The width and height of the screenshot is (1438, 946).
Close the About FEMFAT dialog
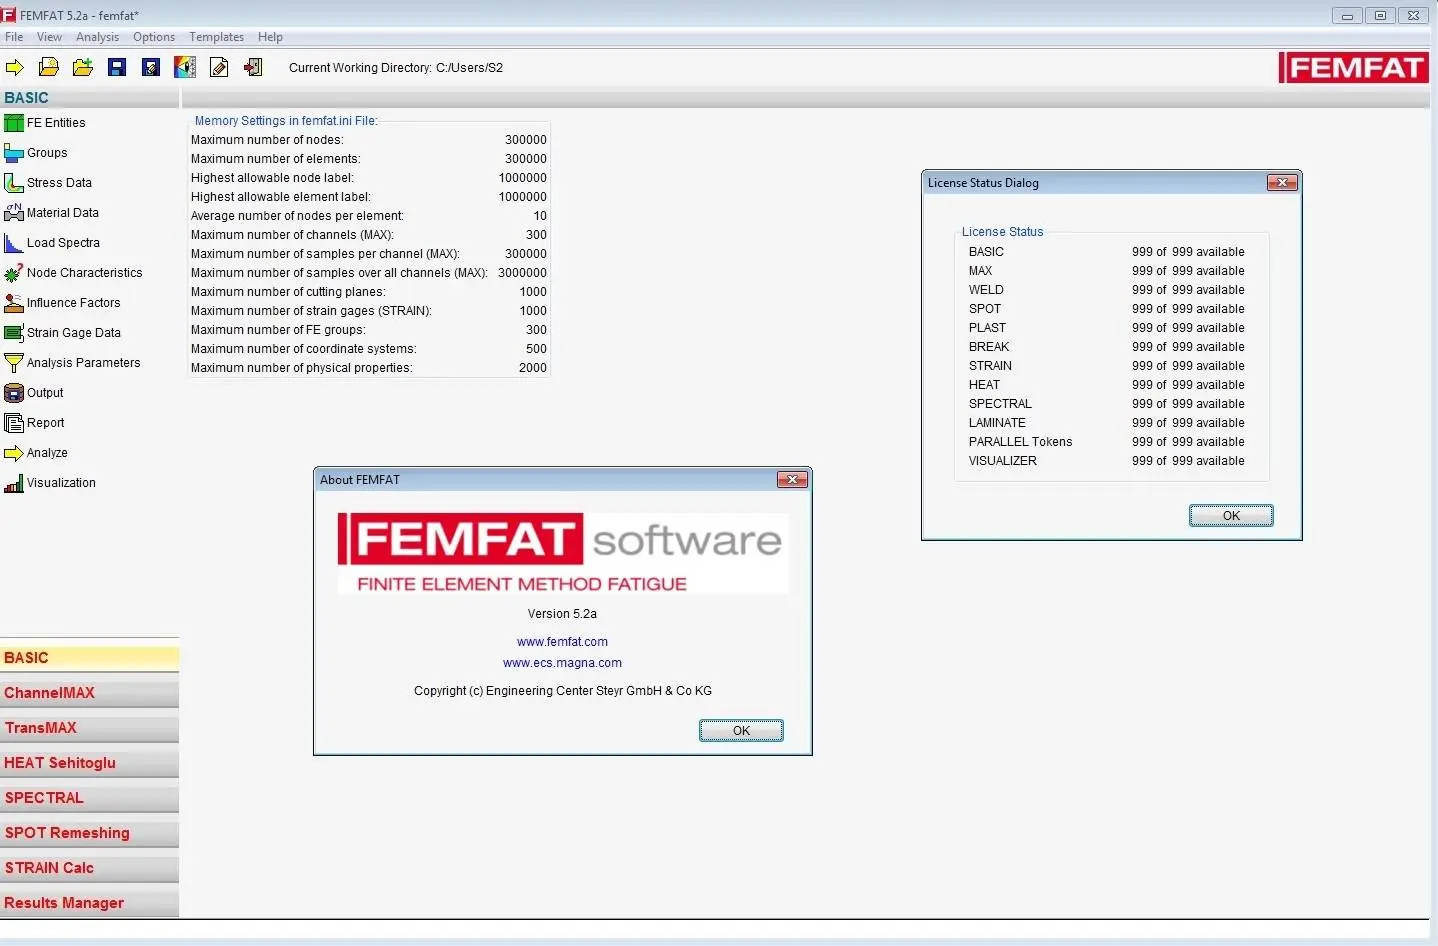coord(792,480)
